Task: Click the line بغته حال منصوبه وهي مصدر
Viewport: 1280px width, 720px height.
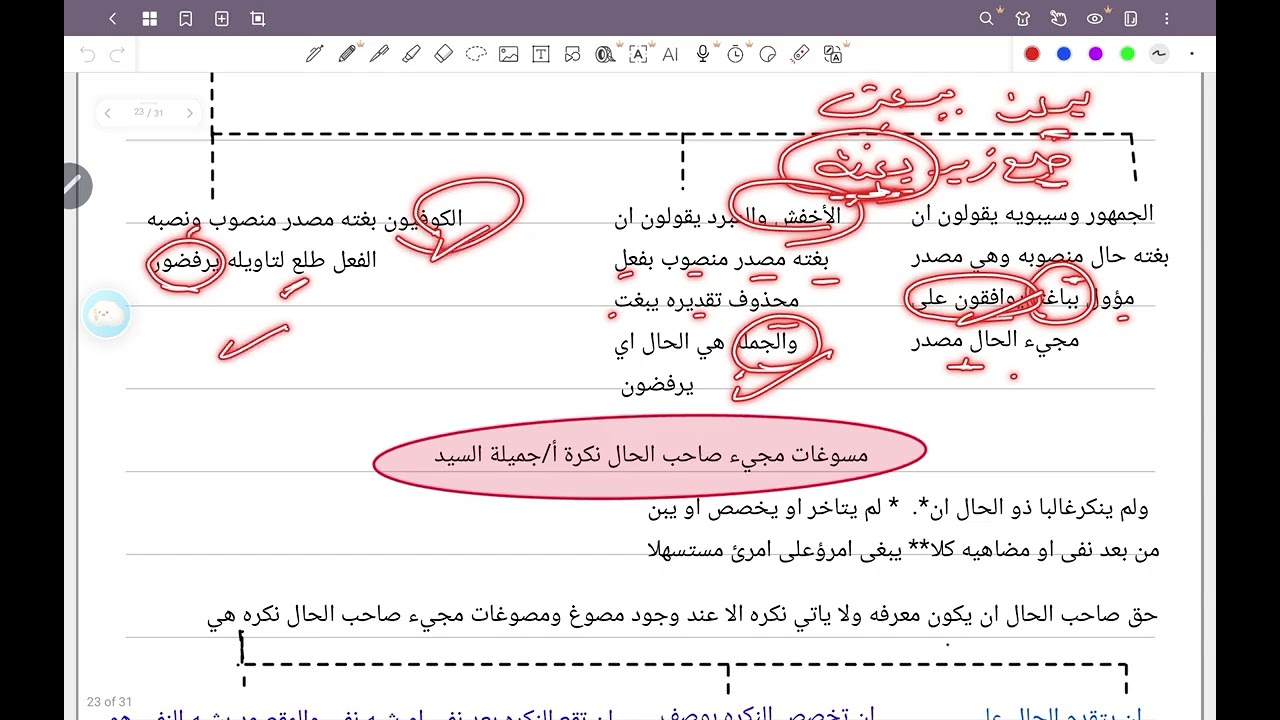Action: [1040, 257]
